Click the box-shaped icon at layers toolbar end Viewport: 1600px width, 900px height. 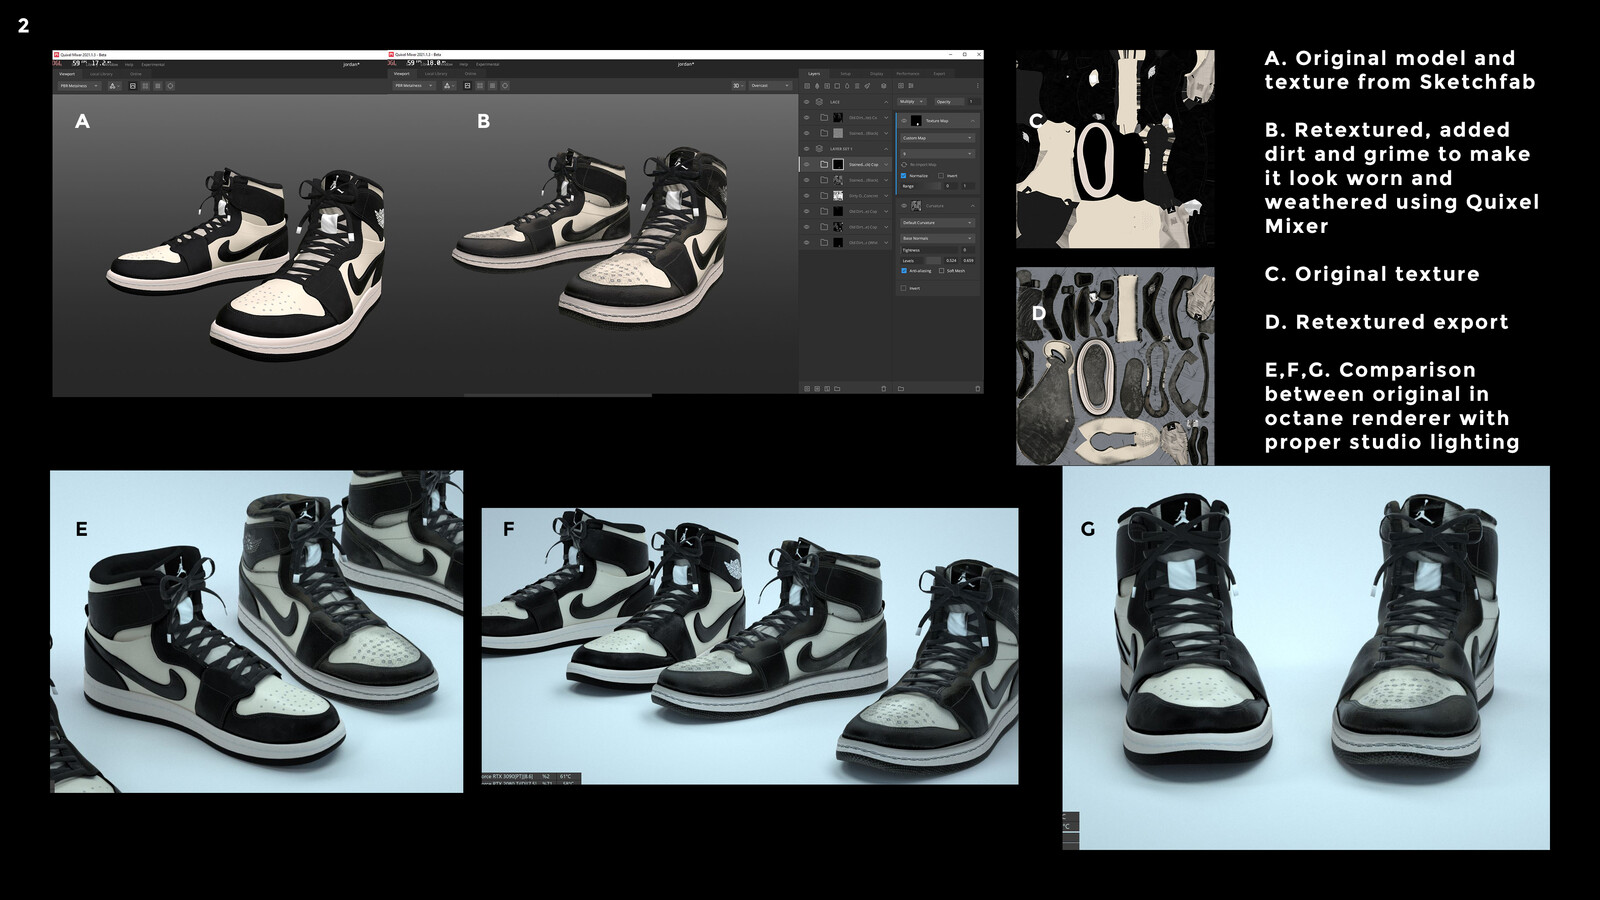coord(884,86)
